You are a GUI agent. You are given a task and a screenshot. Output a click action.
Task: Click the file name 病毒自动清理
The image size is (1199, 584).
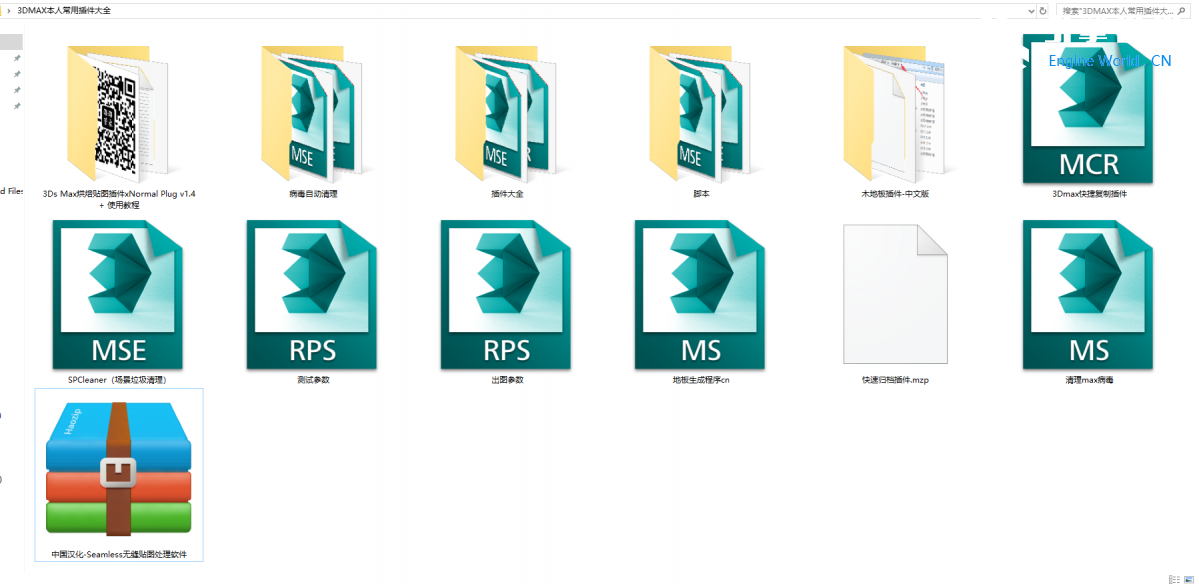click(313, 194)
